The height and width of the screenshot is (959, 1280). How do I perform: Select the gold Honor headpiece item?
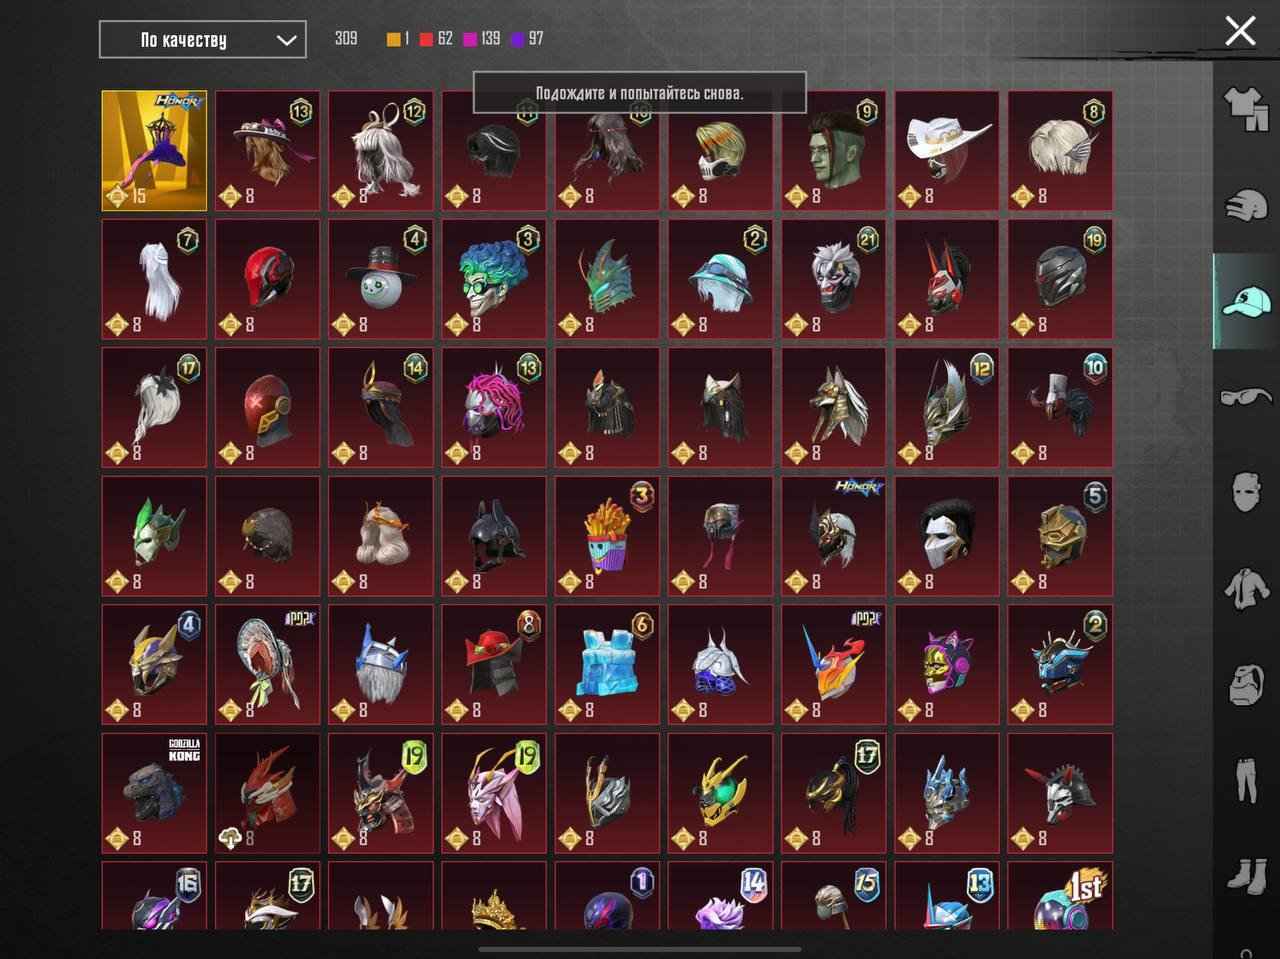pos(154,151)
